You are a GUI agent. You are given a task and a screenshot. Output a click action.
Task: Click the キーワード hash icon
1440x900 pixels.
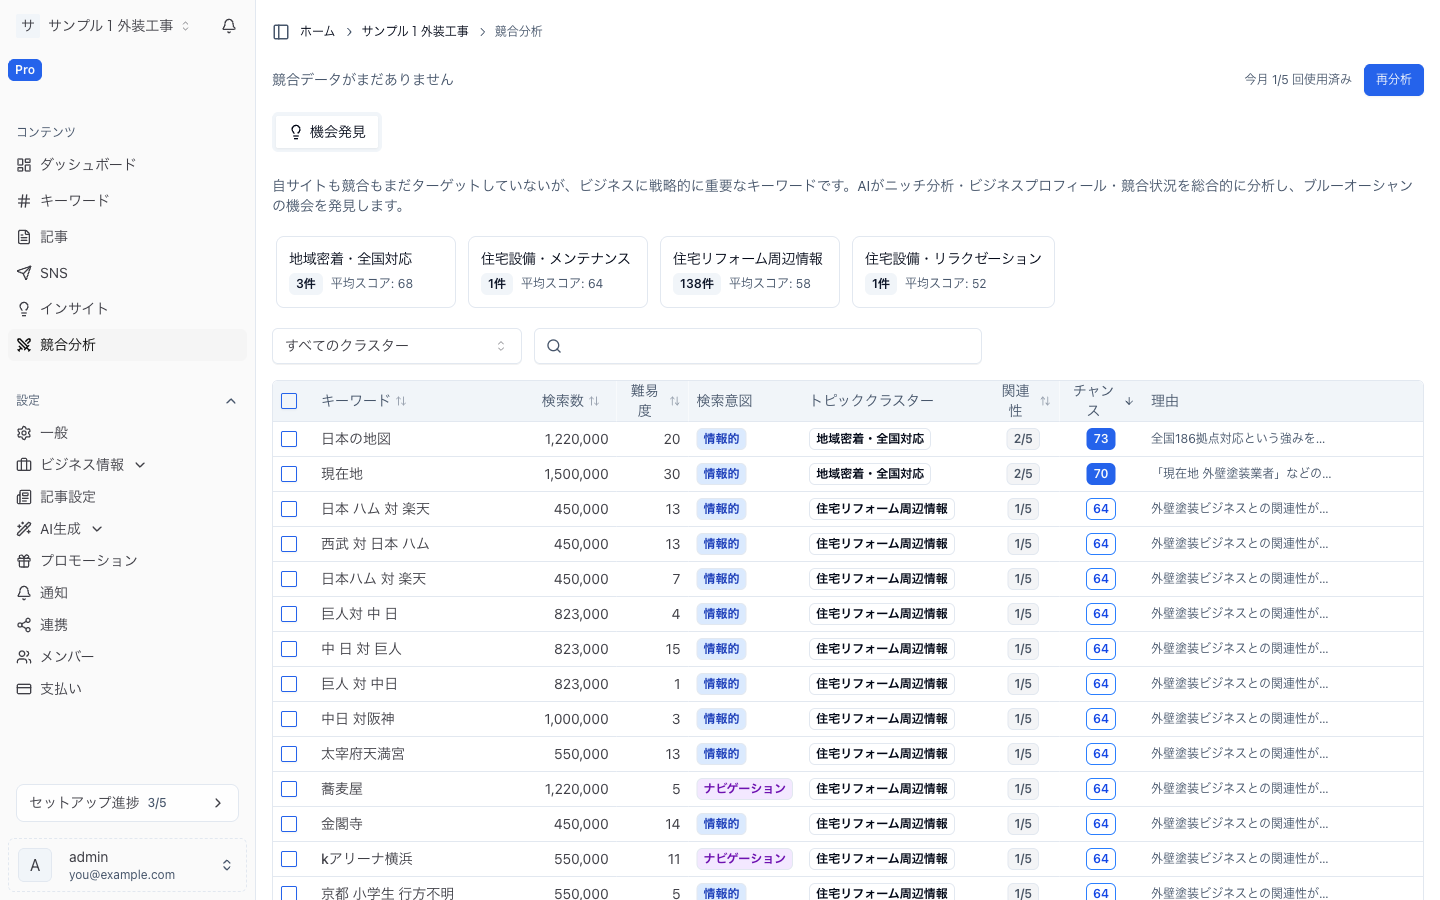pyautogui.click(x=24, y=201)
